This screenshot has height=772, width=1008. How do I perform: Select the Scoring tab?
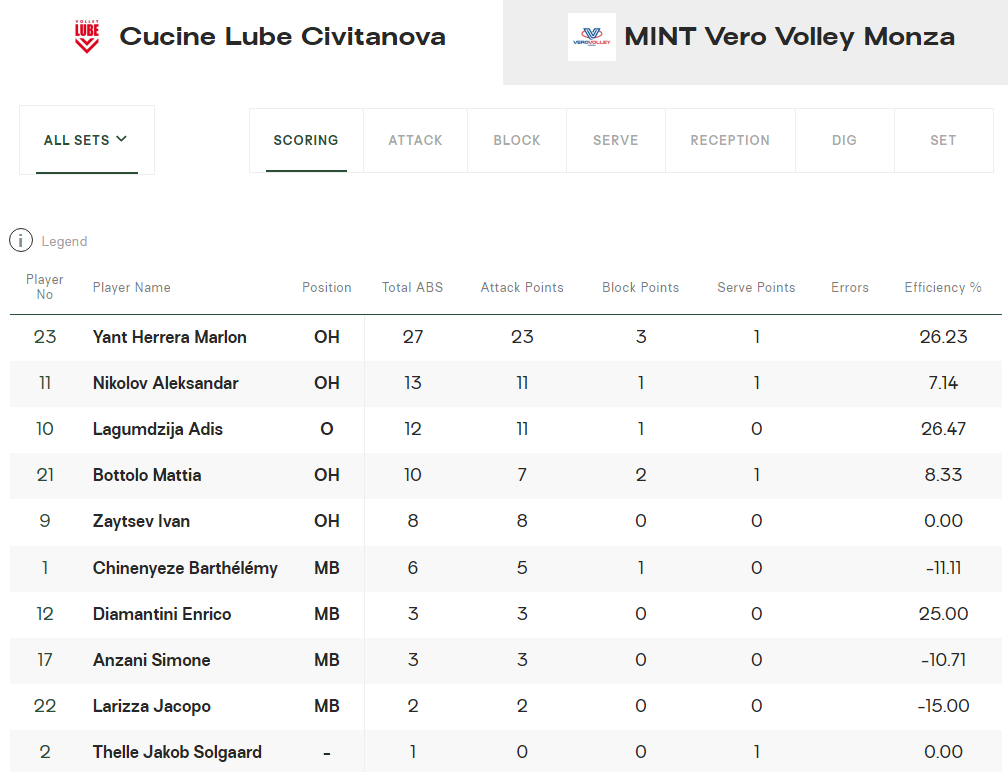[306, 141]
